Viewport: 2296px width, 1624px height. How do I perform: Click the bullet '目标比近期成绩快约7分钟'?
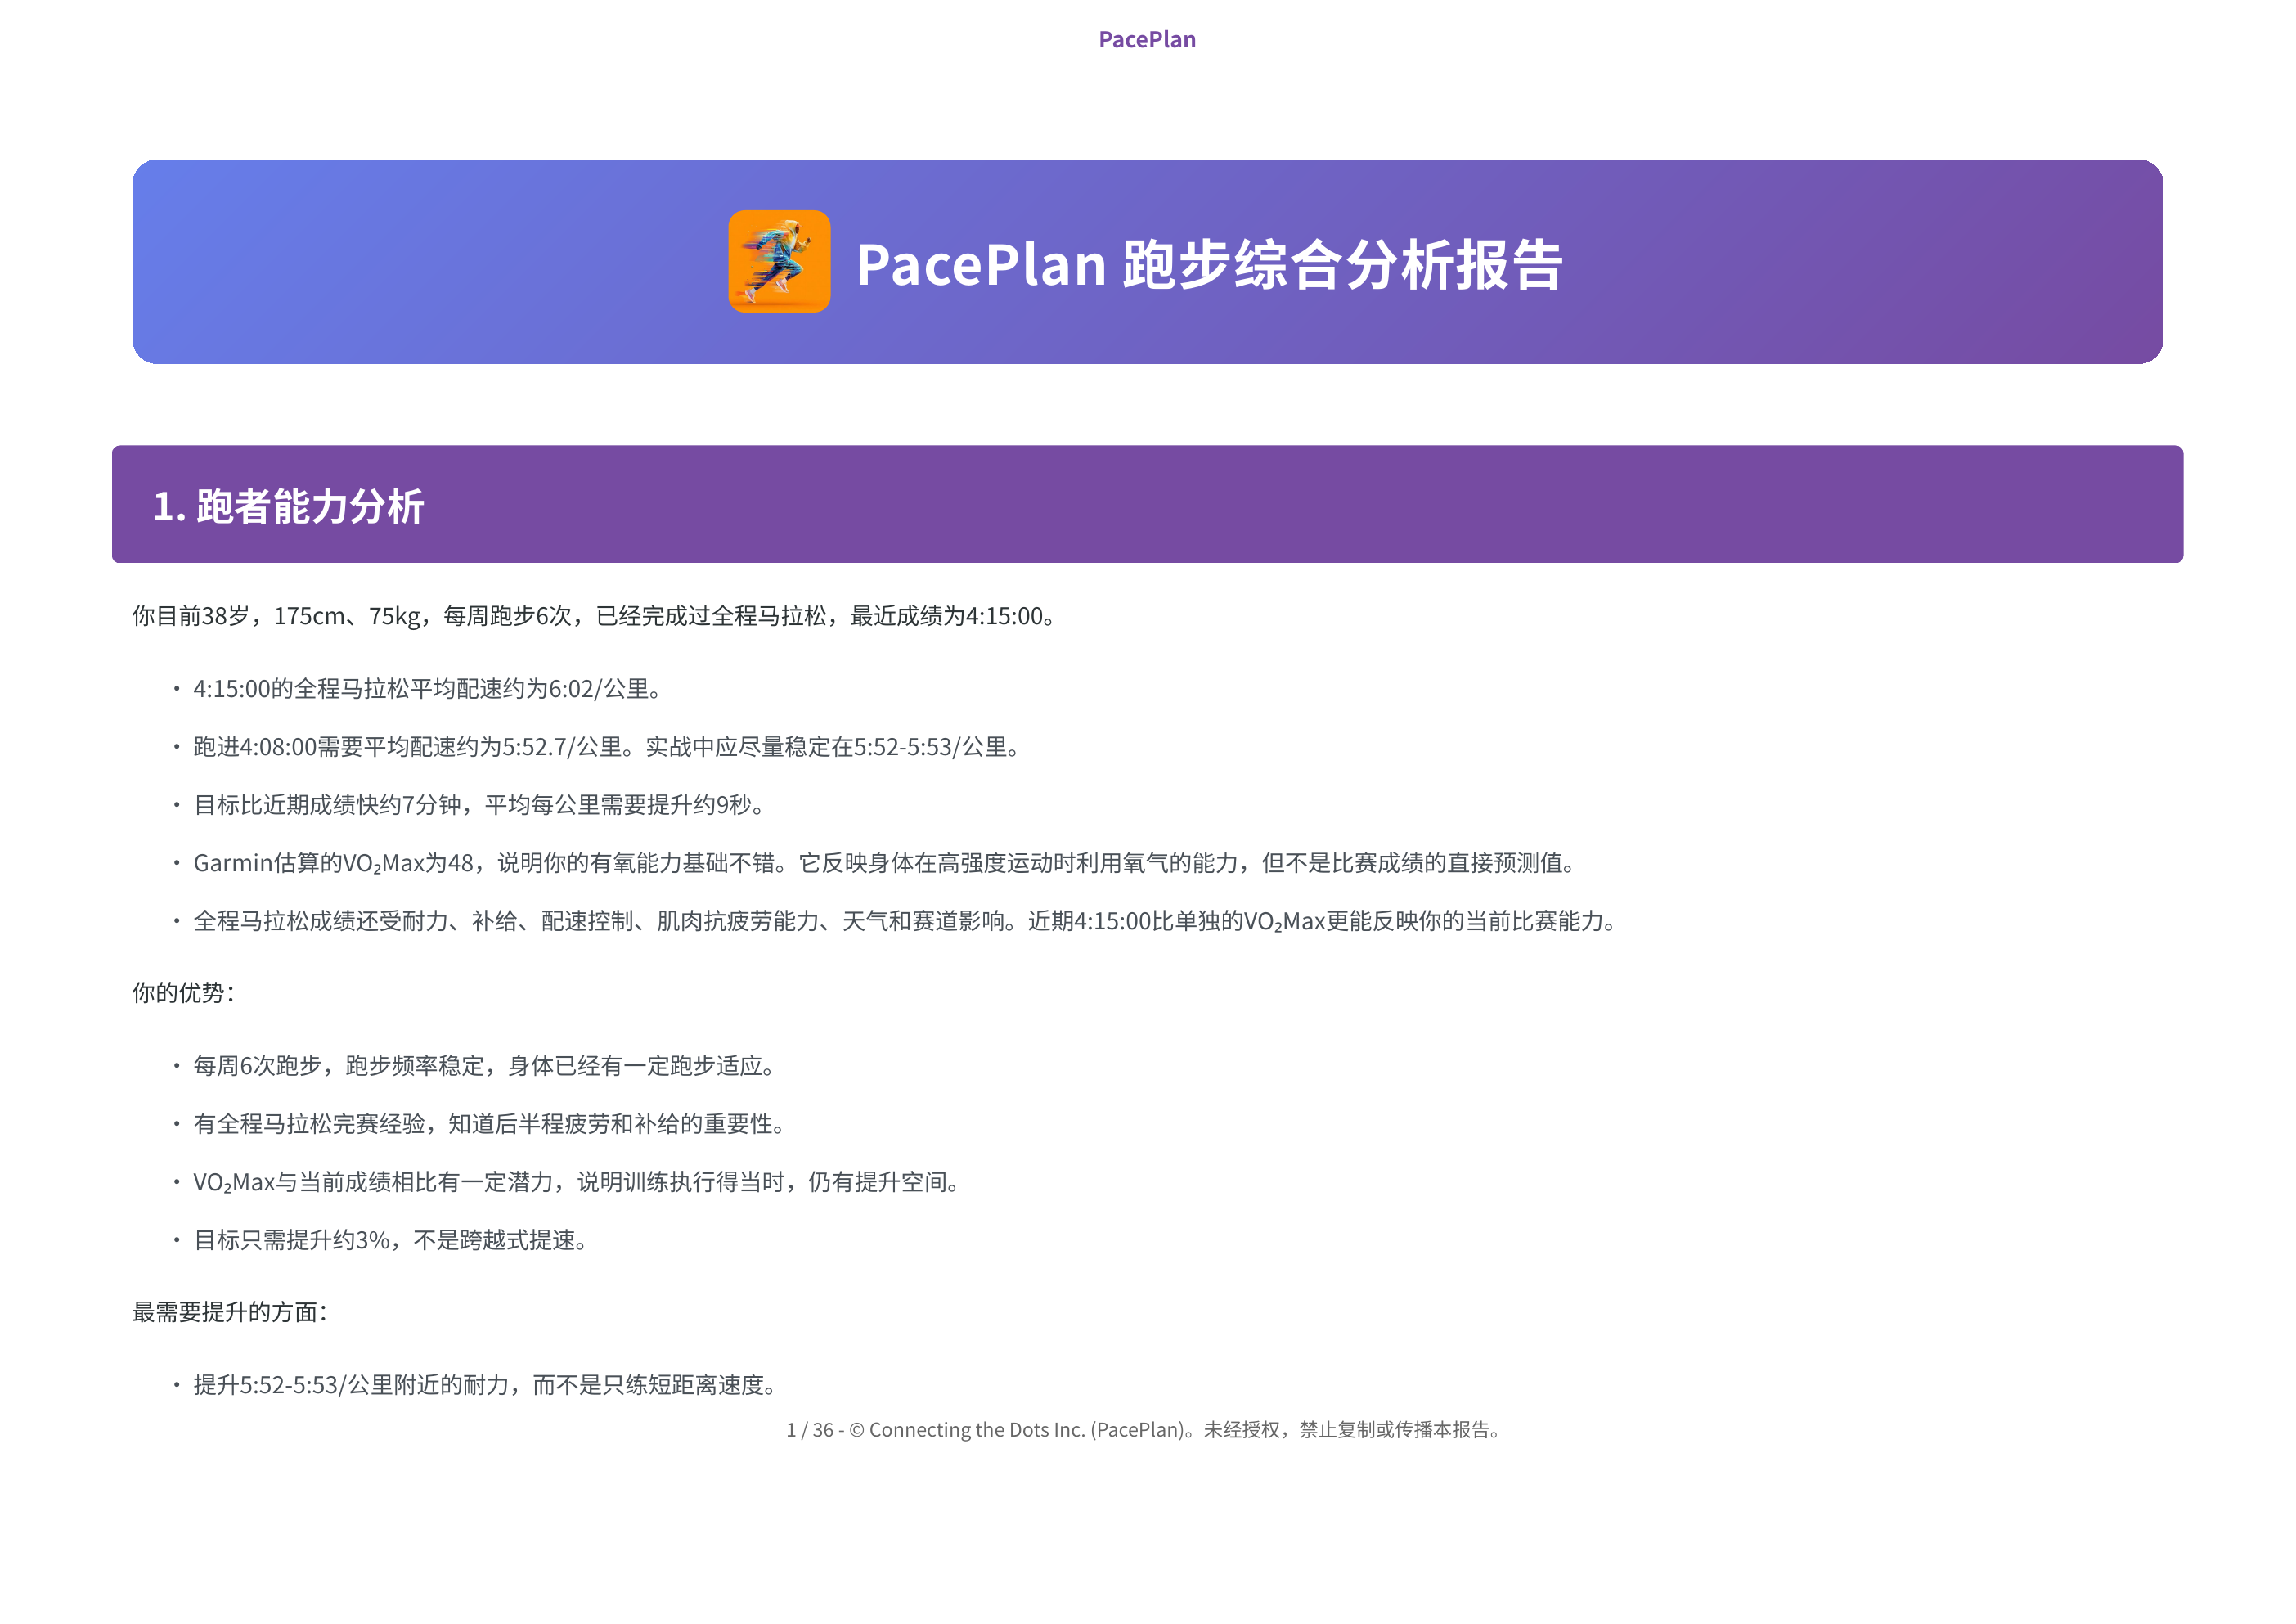[x=481, y=805]
